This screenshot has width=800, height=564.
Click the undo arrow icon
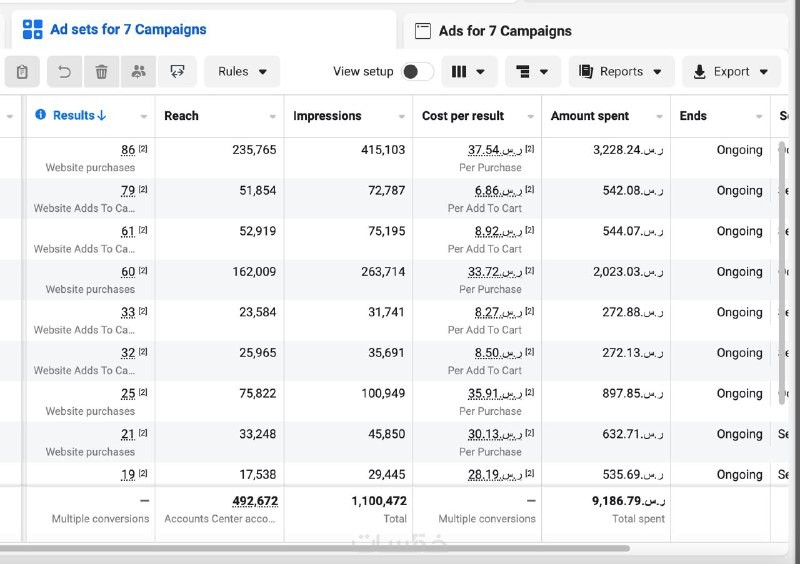pyautogui.click(x=64, y=72)
